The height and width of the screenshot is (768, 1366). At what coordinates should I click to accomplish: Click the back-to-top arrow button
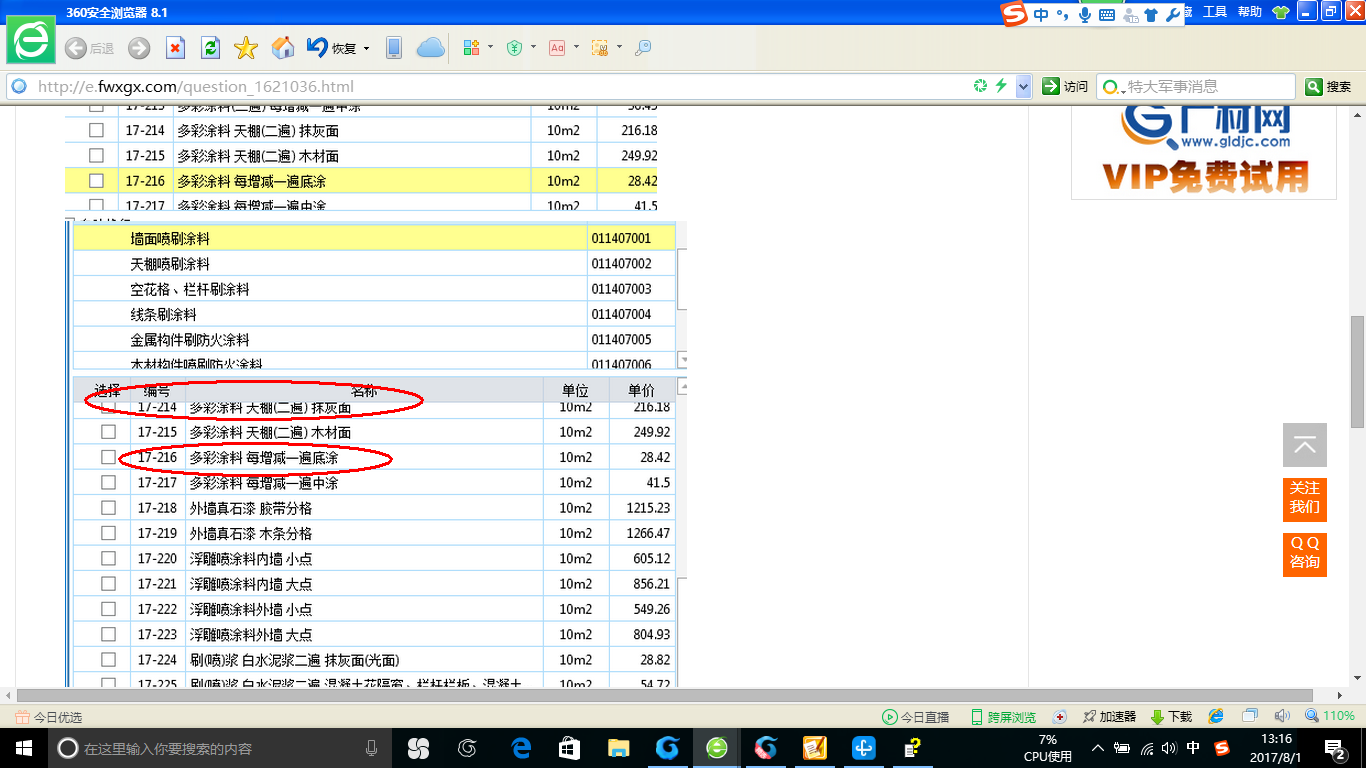click(1305, 445)
